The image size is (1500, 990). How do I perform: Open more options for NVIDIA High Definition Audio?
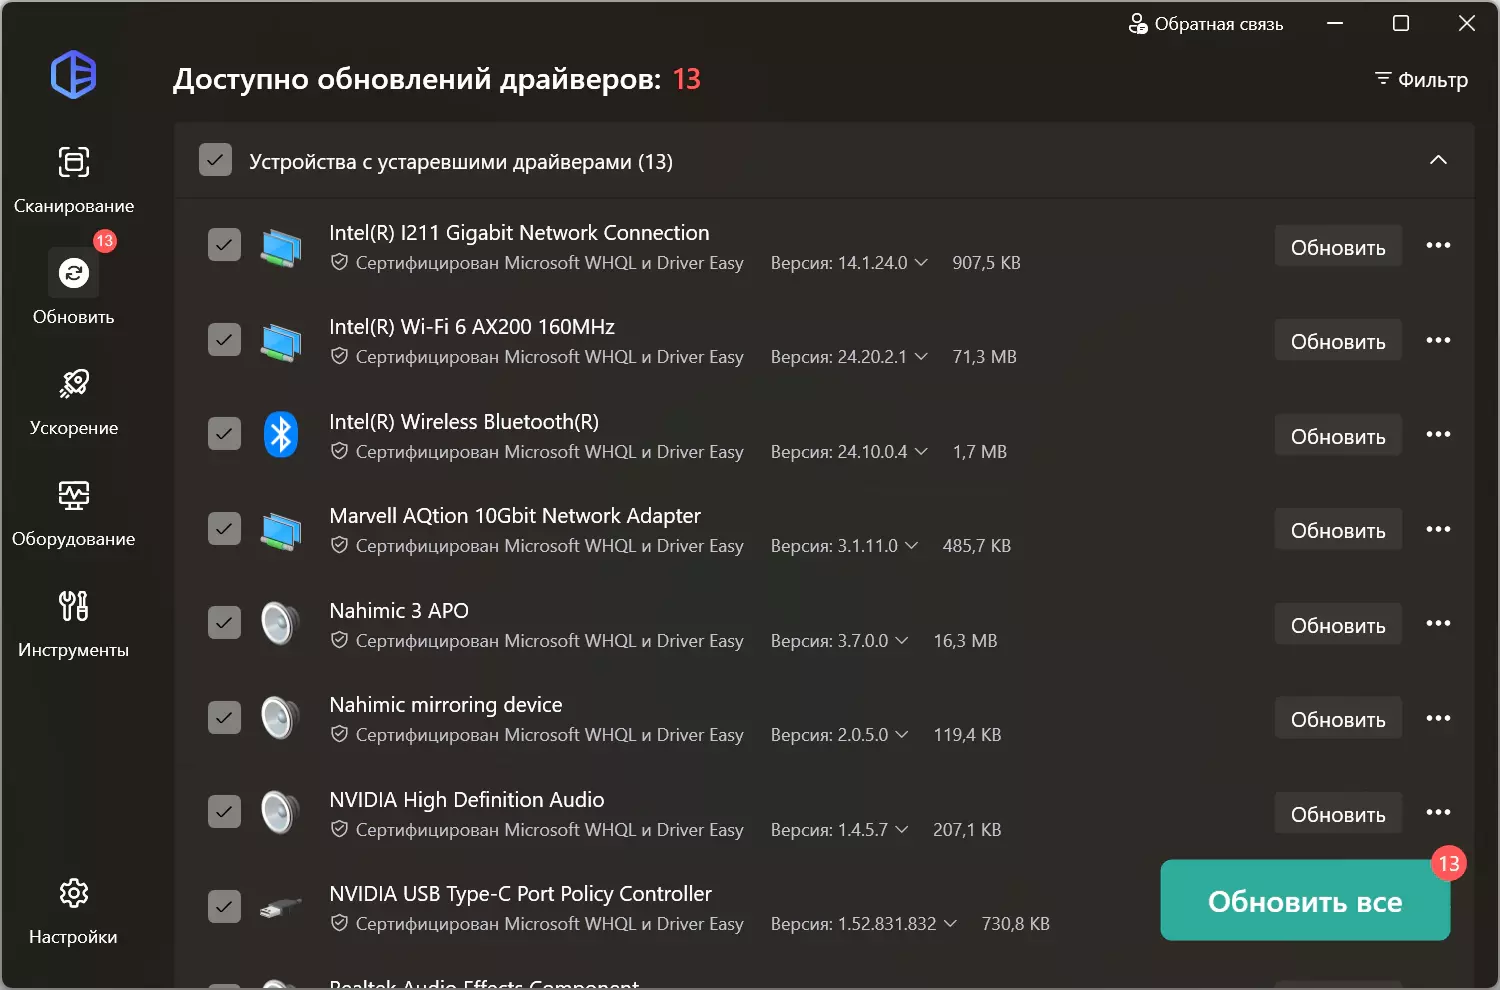coord(1438,813)
